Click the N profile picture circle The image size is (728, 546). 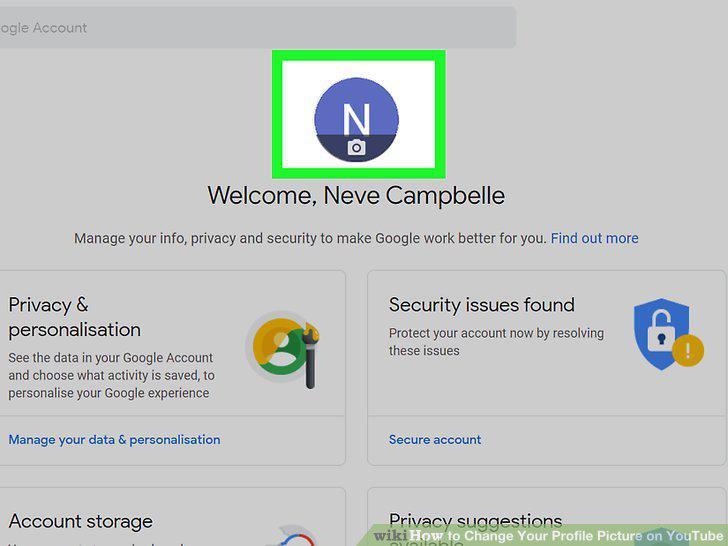tap(356, 120)
